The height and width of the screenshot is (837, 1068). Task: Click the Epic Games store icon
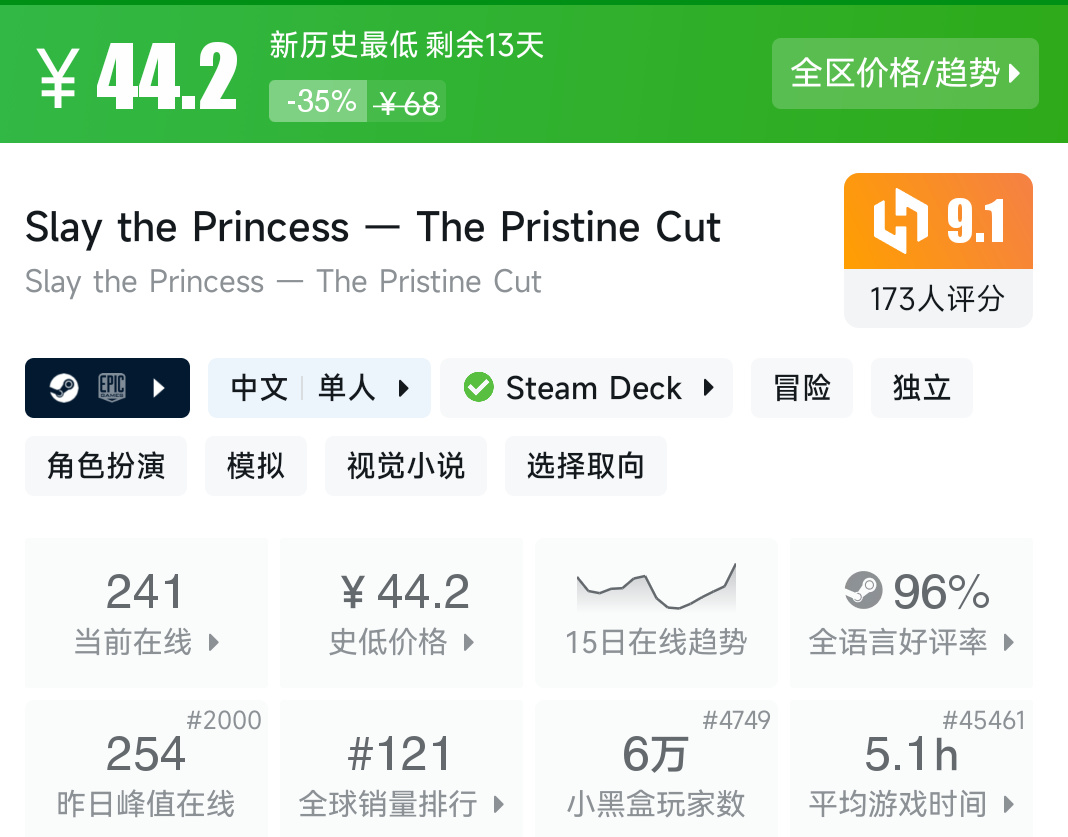(x=112, y=388)
